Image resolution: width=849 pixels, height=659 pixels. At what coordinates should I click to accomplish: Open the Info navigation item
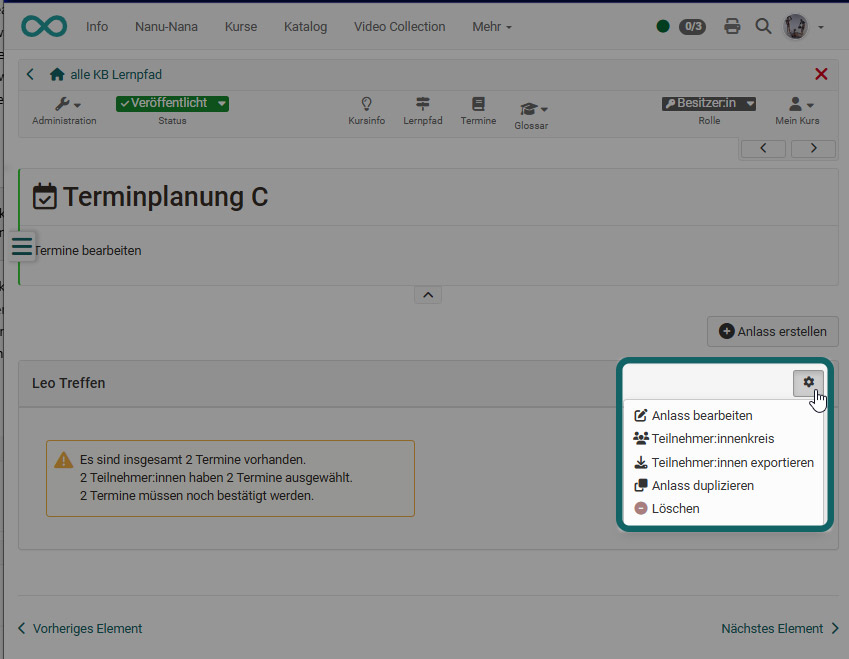pyautogui.click(x=97, y=27)
